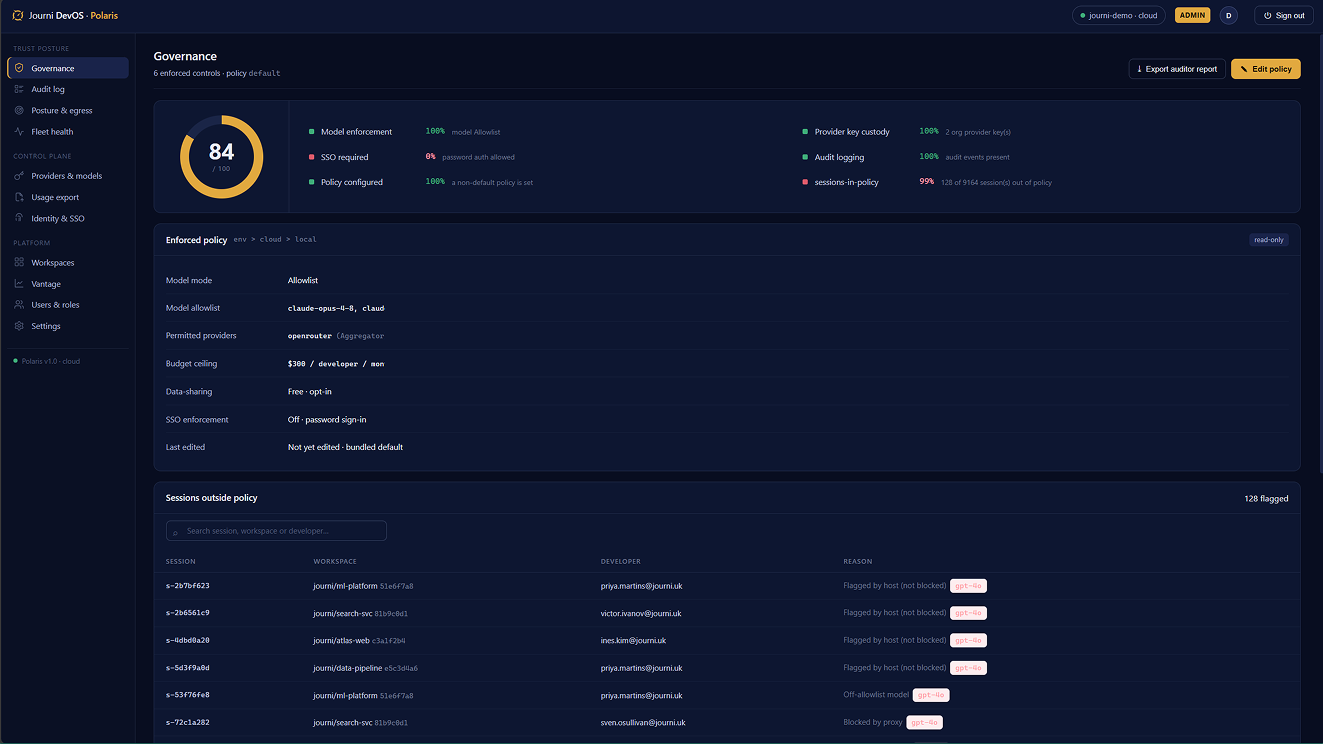Click Polaris v1.0 cloud status text
The image size is (1323, 744).
tap(51, 361)
